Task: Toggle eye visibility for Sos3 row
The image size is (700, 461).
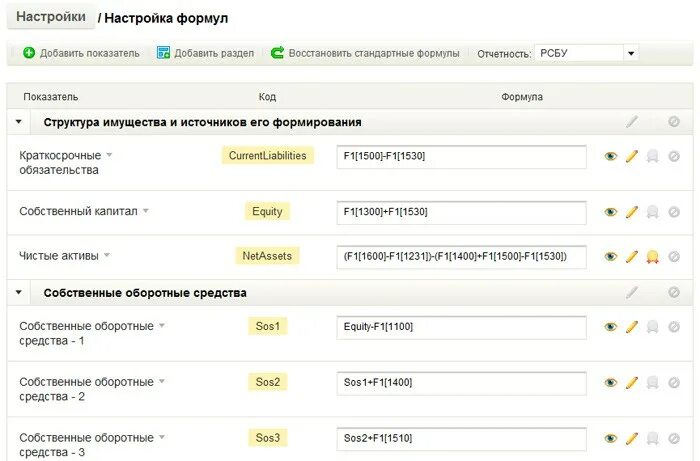Action: point(611,438)
